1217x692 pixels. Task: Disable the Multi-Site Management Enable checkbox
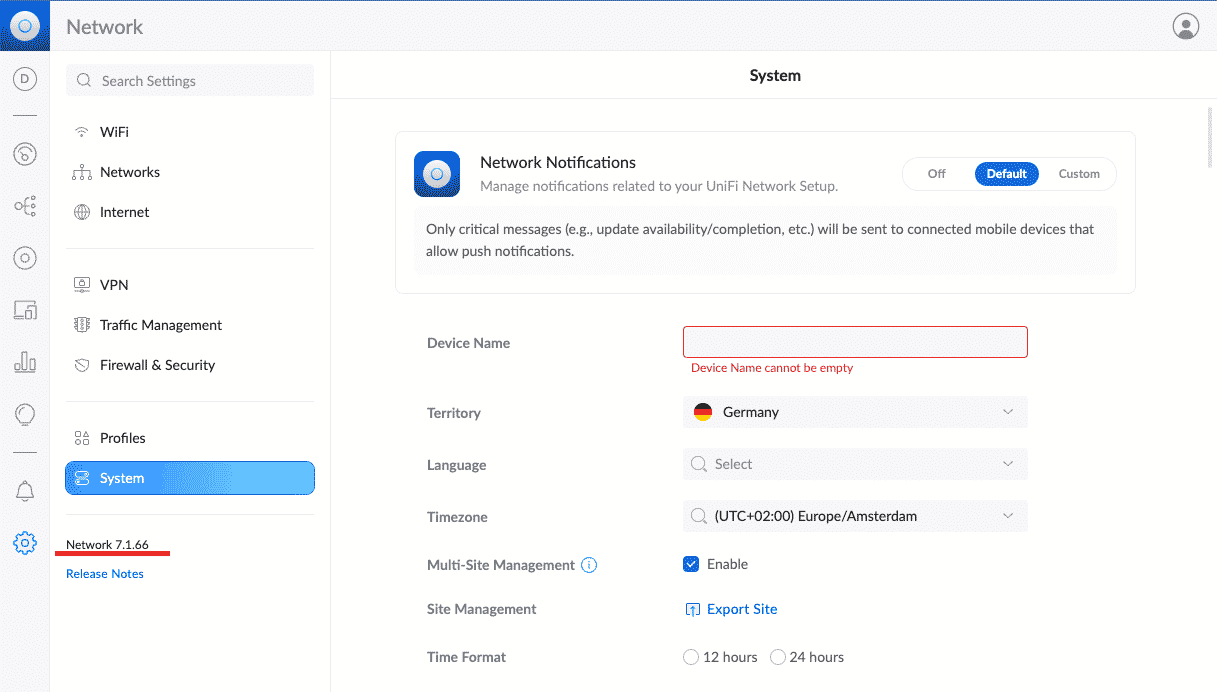point(691,564)
